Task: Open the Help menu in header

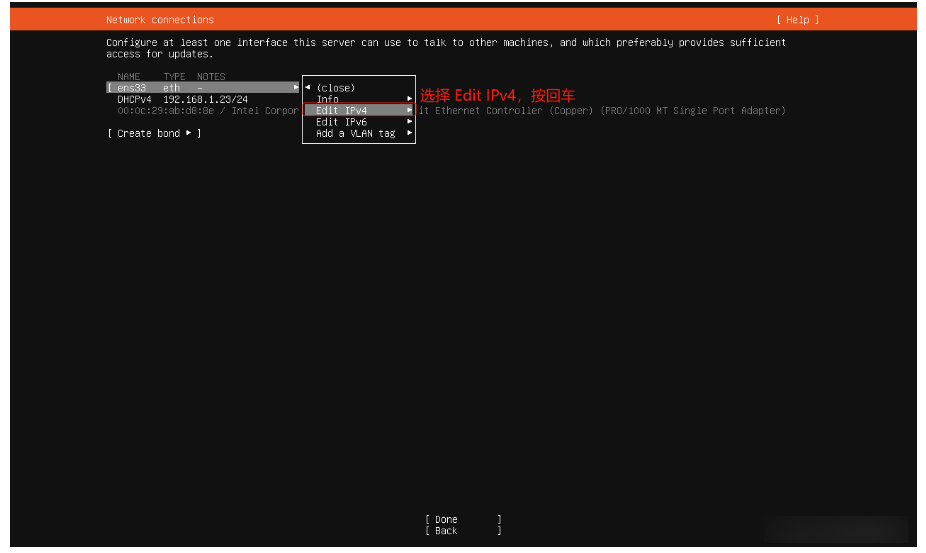Action: [797, 20]
